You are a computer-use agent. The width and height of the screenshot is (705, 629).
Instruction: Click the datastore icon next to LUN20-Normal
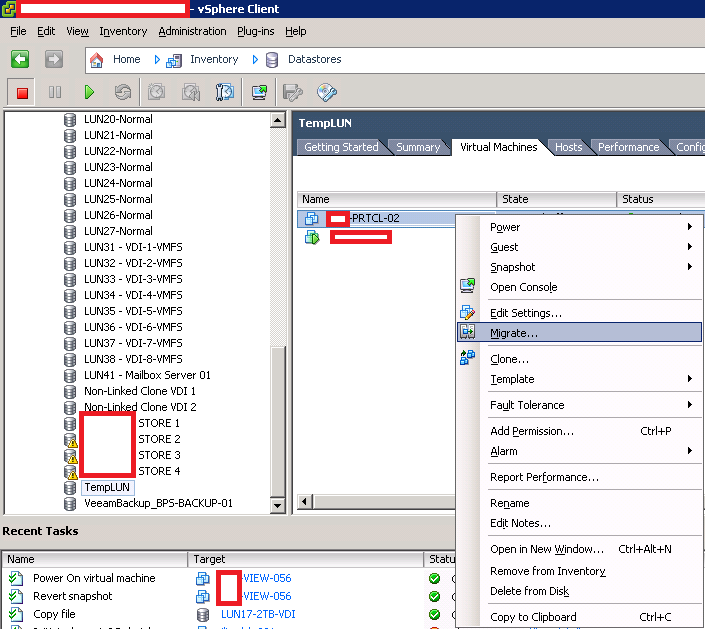70,120
